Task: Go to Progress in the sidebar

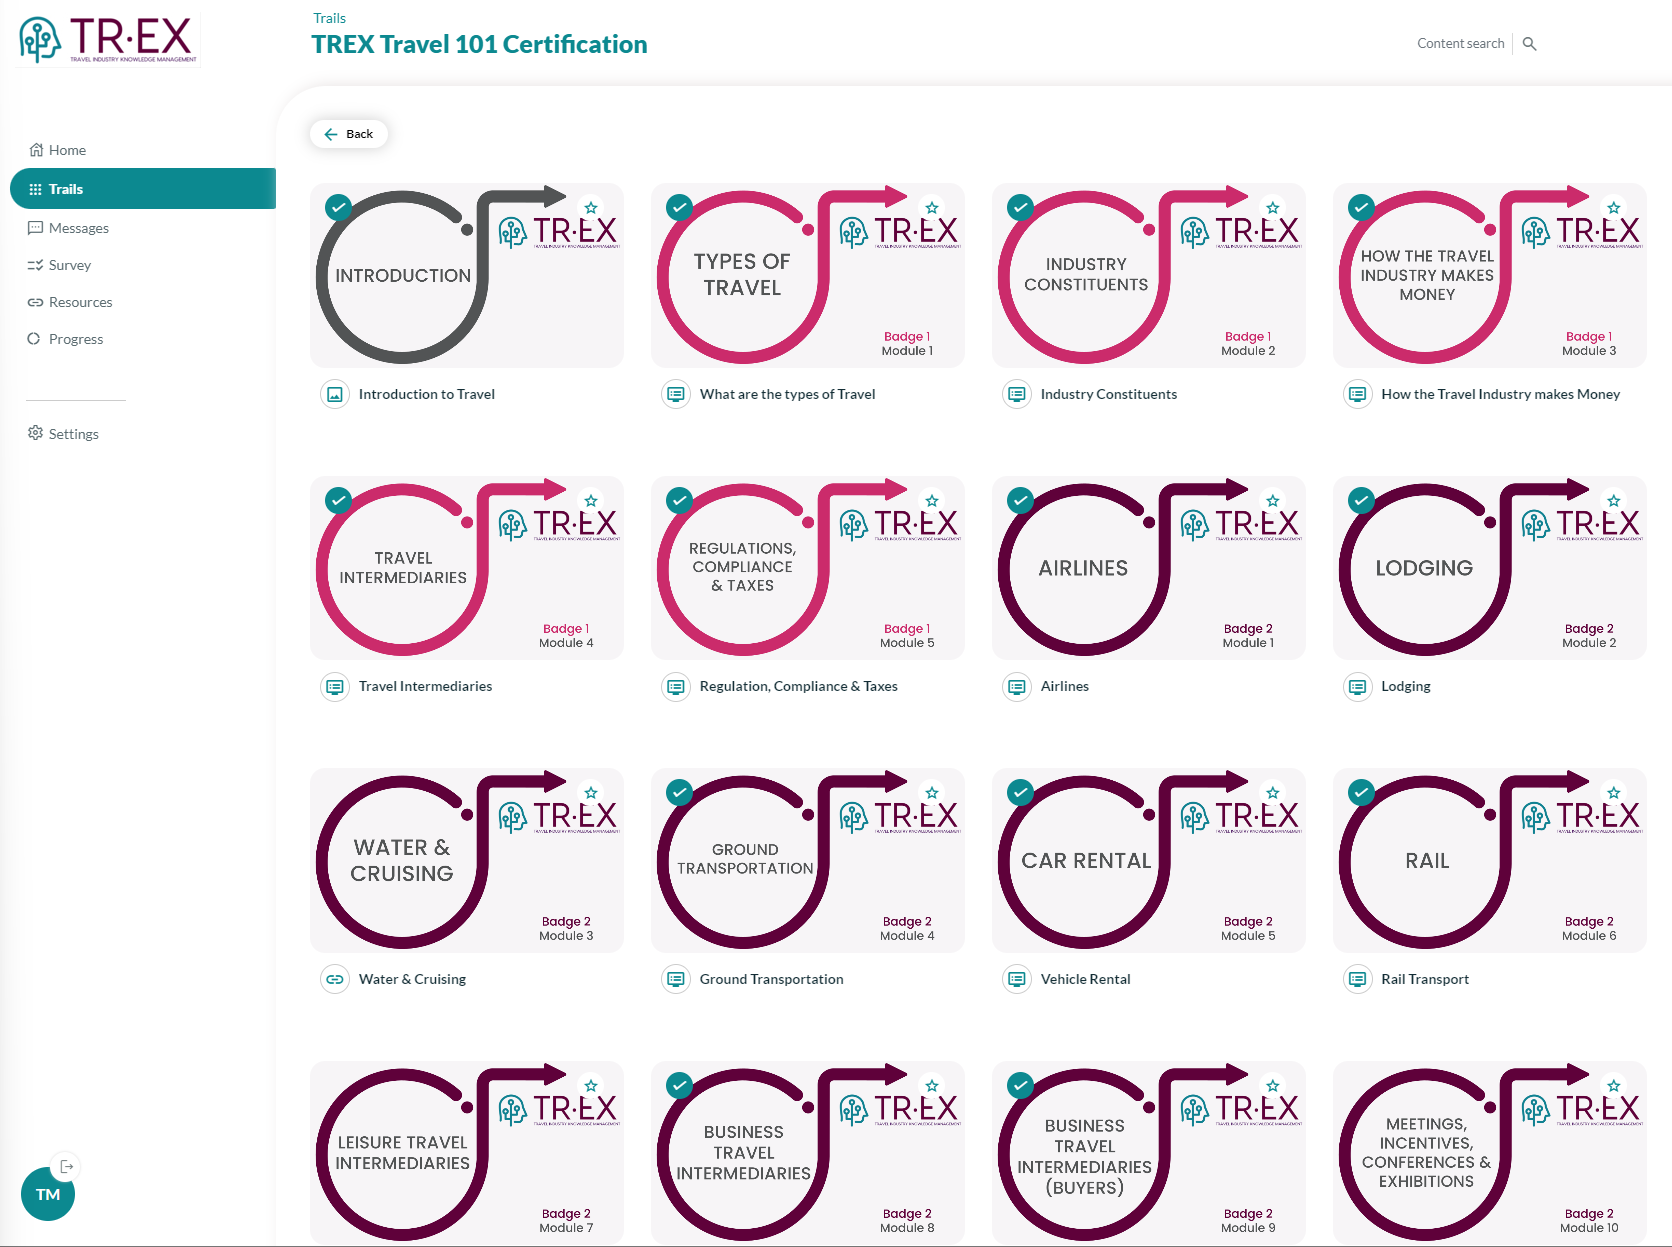Action: point(75,339)
